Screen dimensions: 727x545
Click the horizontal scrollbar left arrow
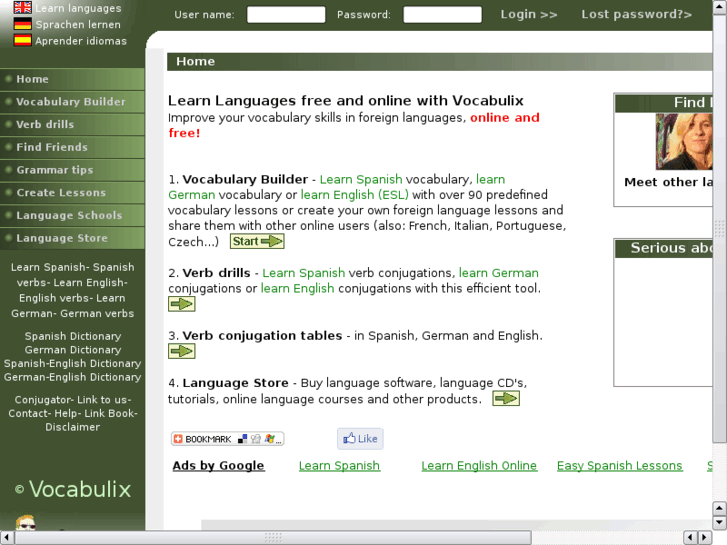6,538
